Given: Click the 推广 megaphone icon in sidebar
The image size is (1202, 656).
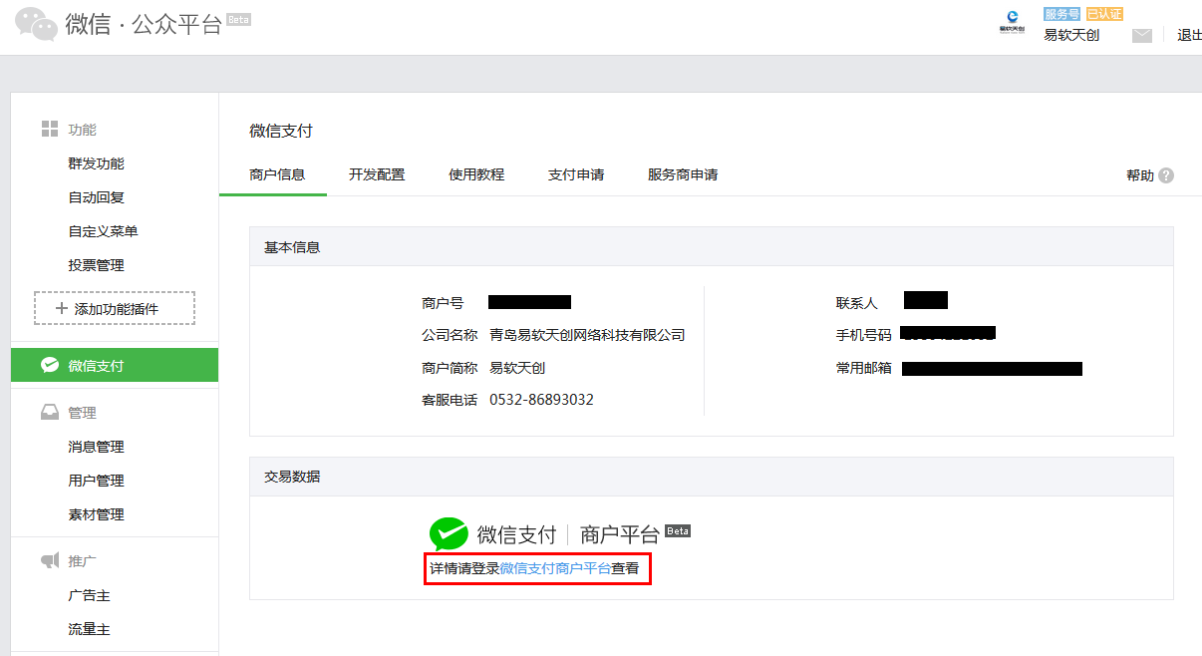Looking at the screenshot, I should 49,560.
